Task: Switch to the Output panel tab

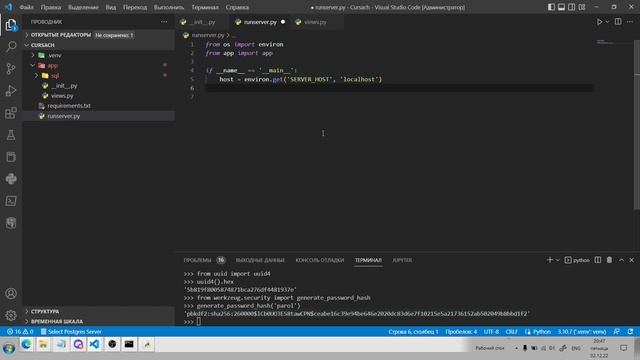Action: (260, 260)
